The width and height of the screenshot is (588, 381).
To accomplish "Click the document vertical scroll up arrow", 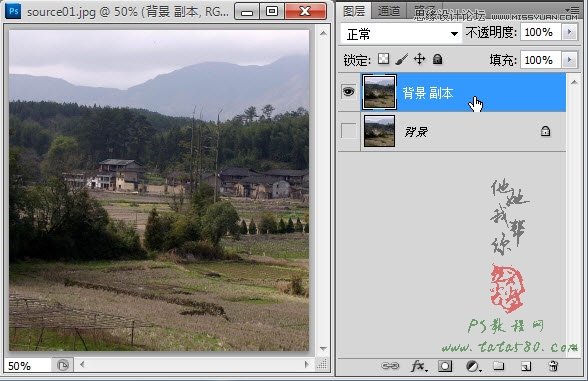I will pos(323,33).
